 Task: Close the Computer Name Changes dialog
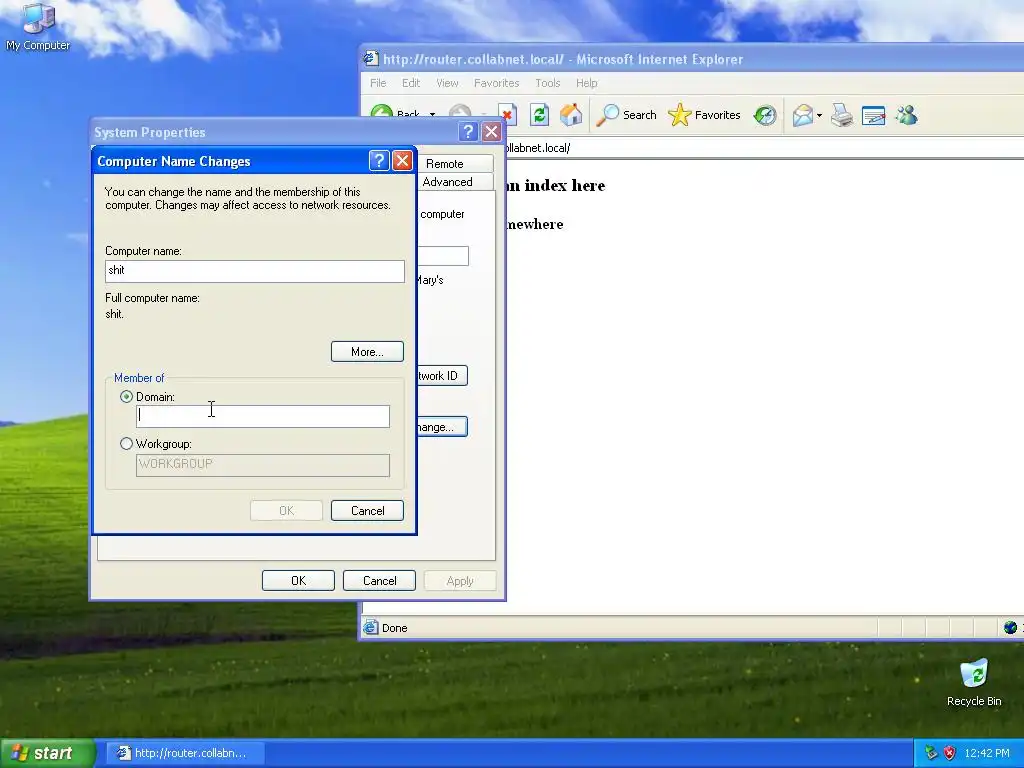click(402, 161)
